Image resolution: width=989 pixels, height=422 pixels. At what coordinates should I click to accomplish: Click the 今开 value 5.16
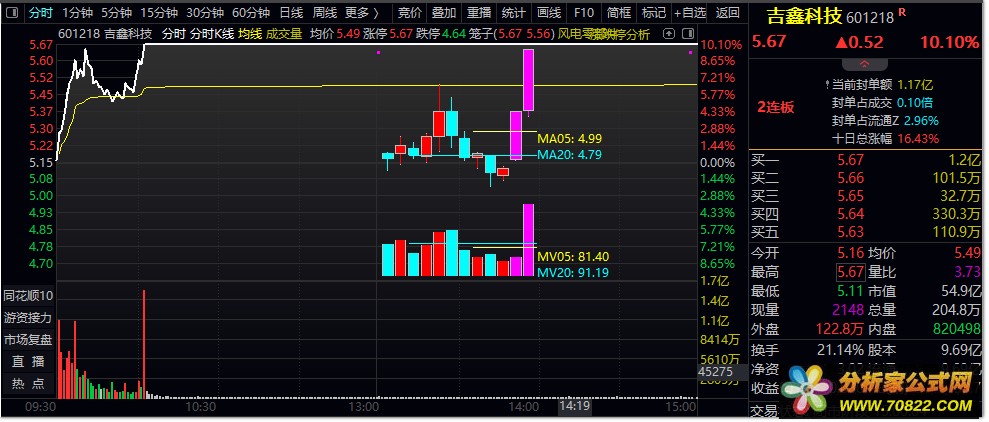pyautogui.click(x=850, y=254)
